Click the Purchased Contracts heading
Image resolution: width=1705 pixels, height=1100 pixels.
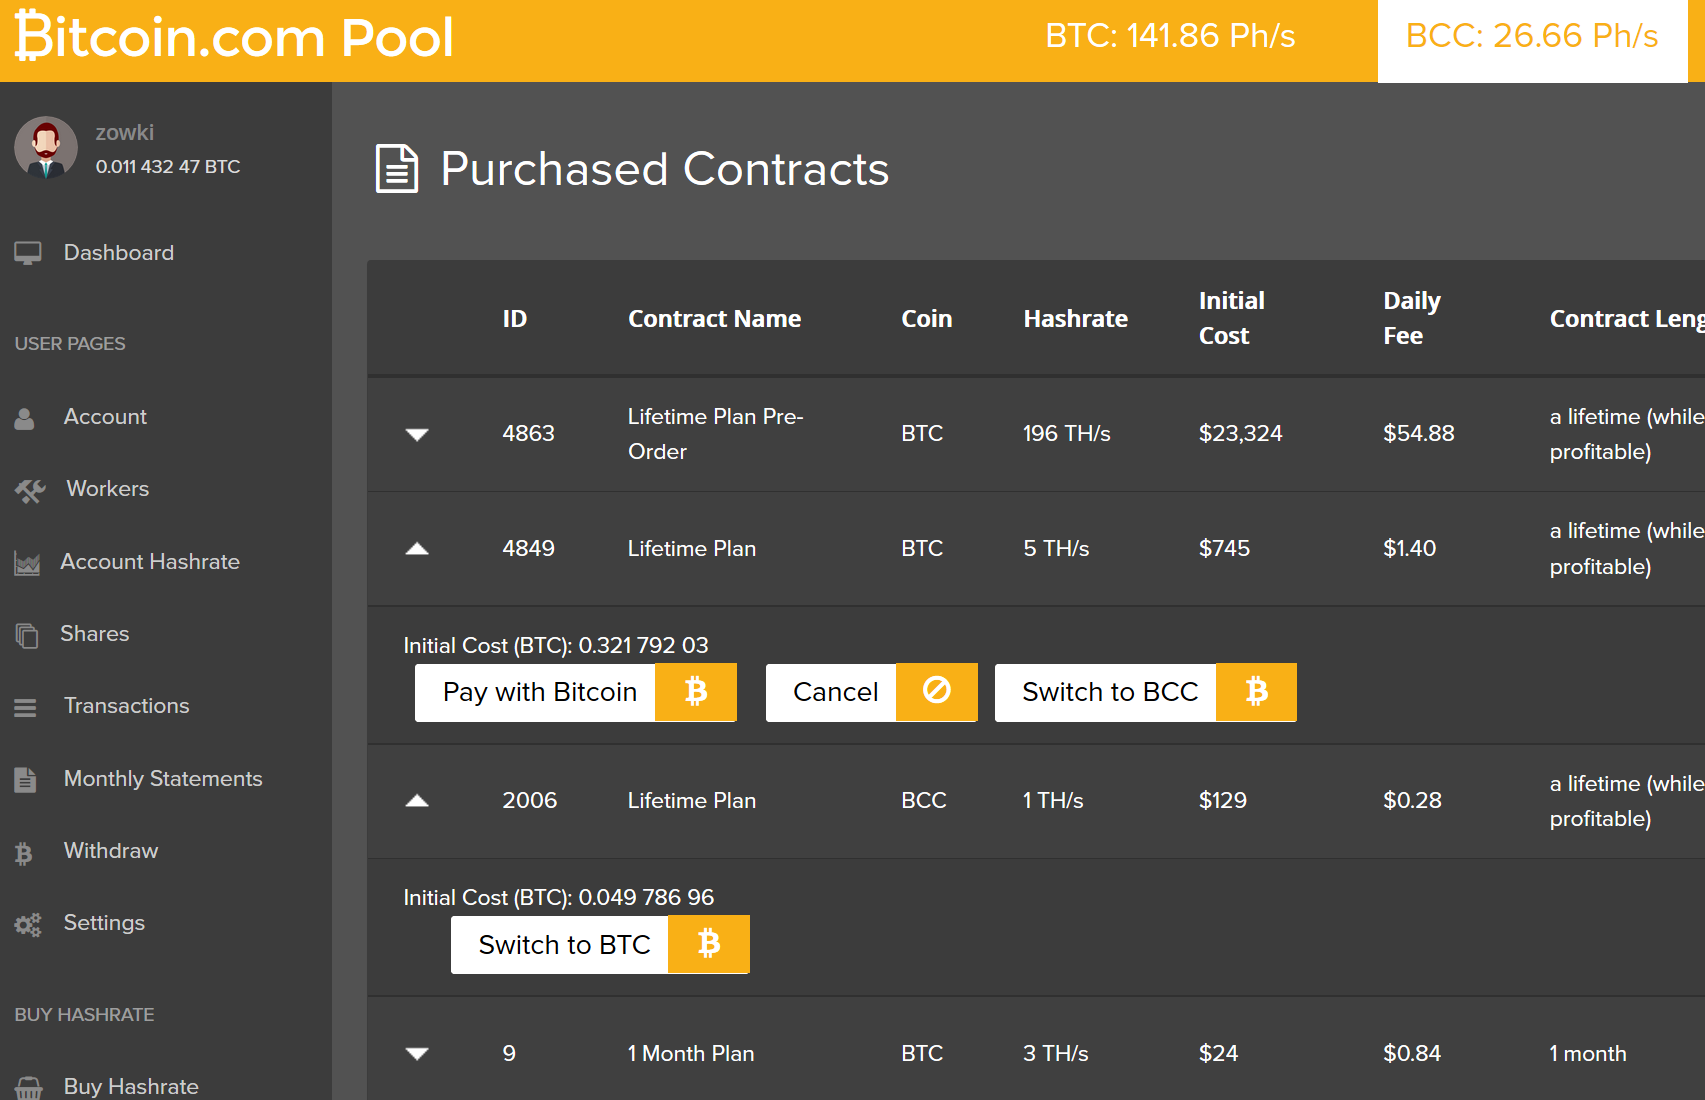pos(665,169)
